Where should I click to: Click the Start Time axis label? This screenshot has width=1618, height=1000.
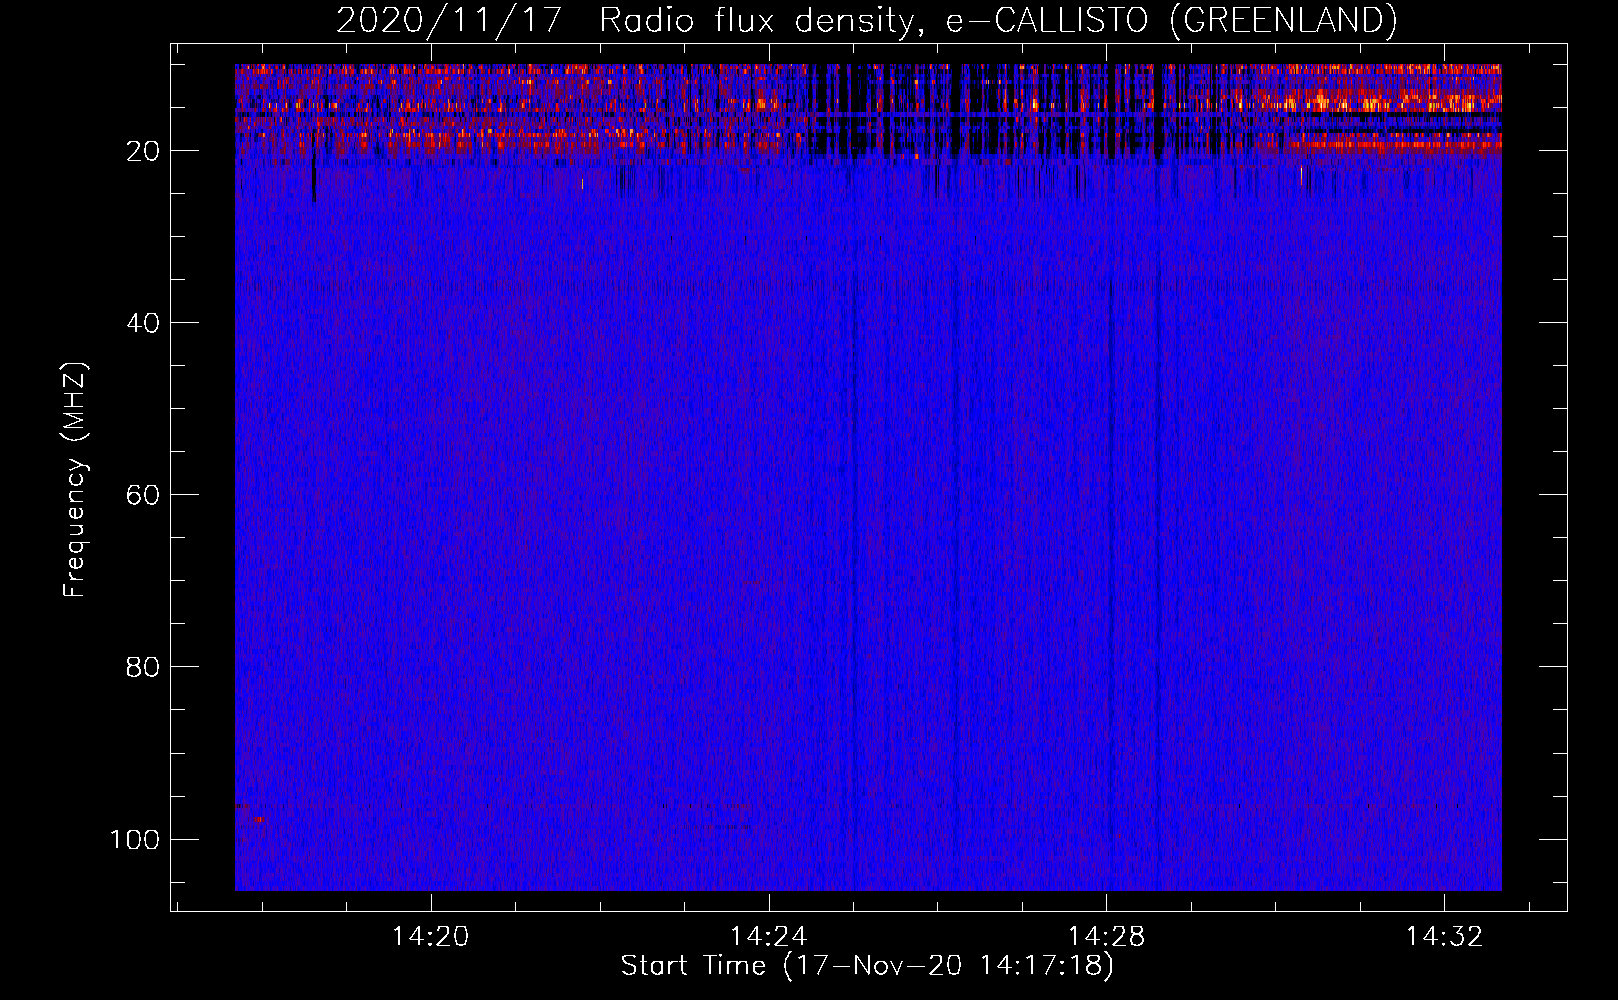(866, 966)
